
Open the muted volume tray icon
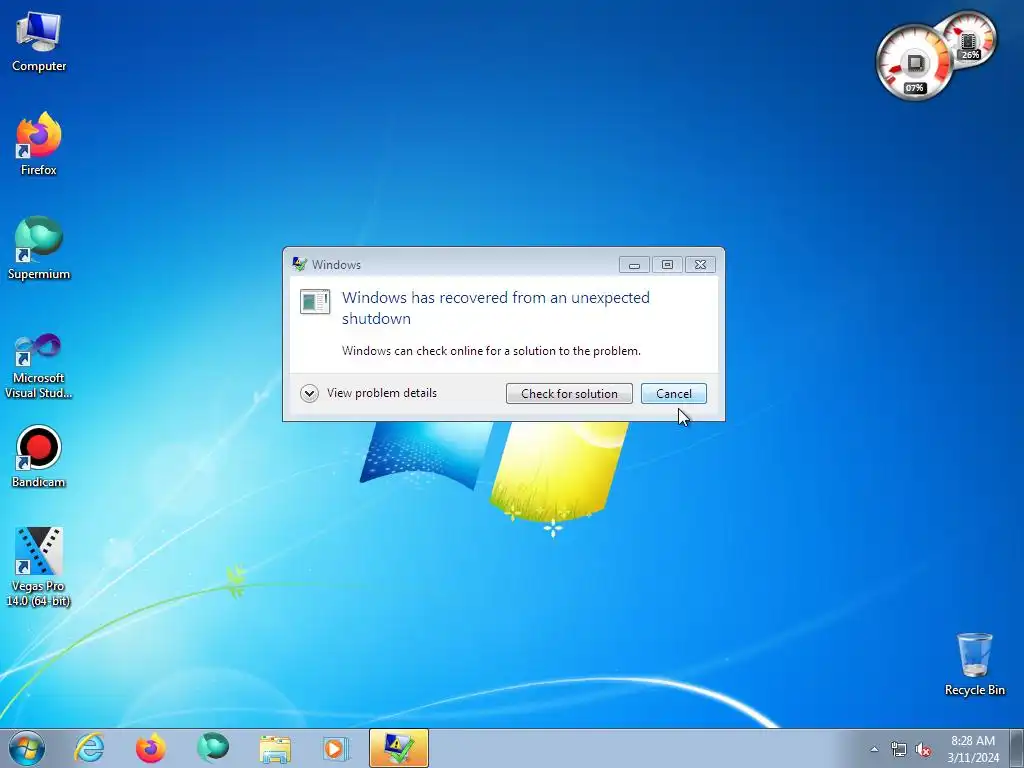923,750
